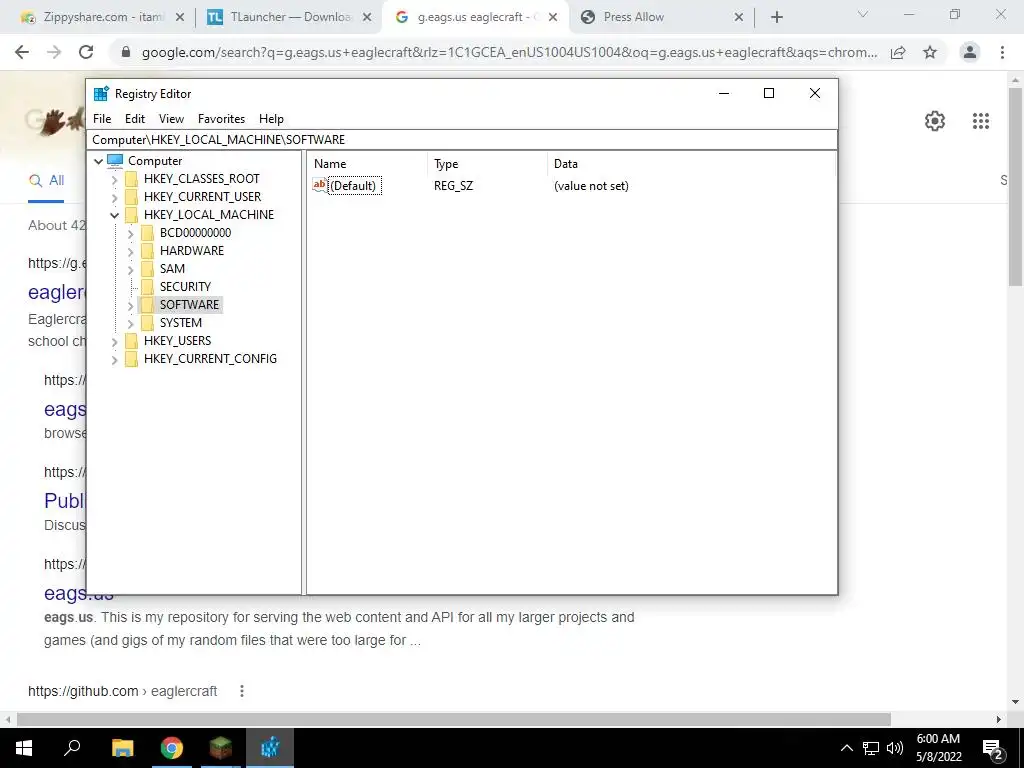The image size is (1024, 768).
Task: Click the registry path address bar
Action: tap(462, 140)
